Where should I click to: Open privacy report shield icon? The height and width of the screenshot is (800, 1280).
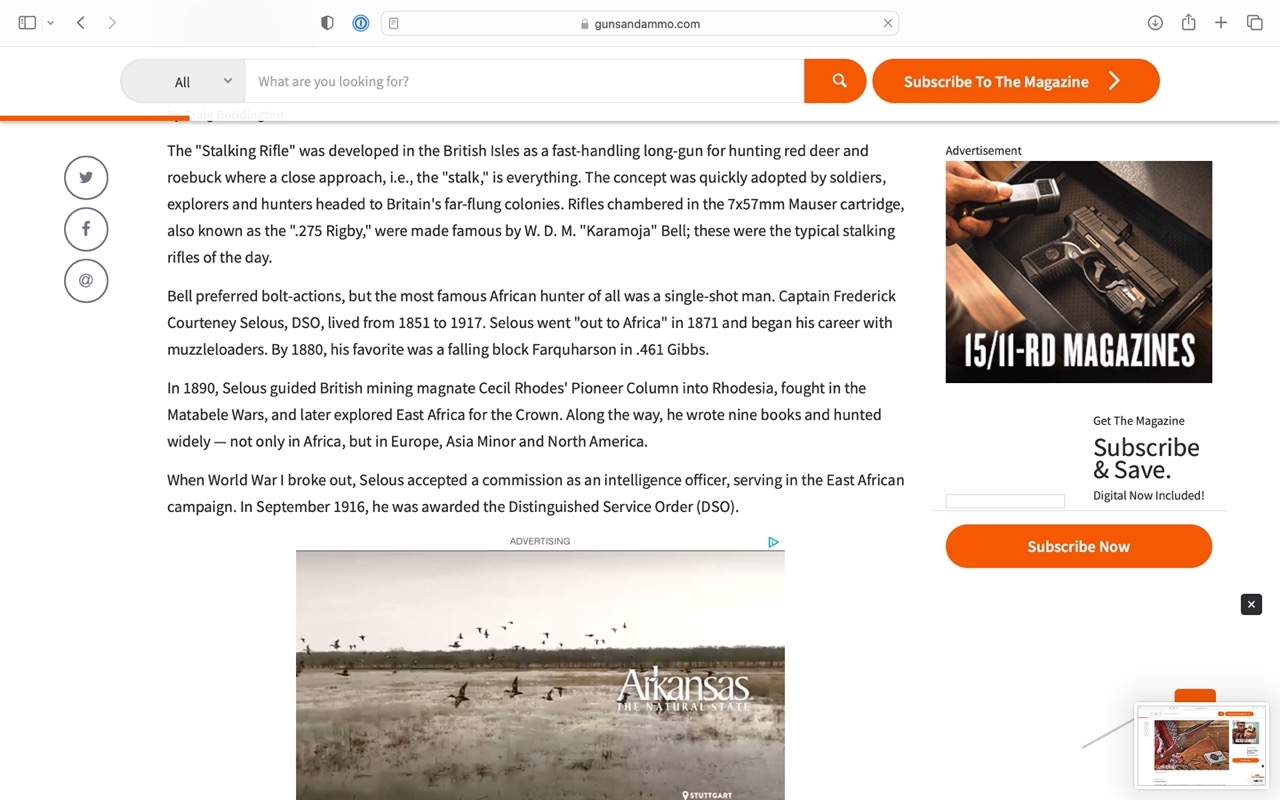pyautogui.click(x=327, y=23)
